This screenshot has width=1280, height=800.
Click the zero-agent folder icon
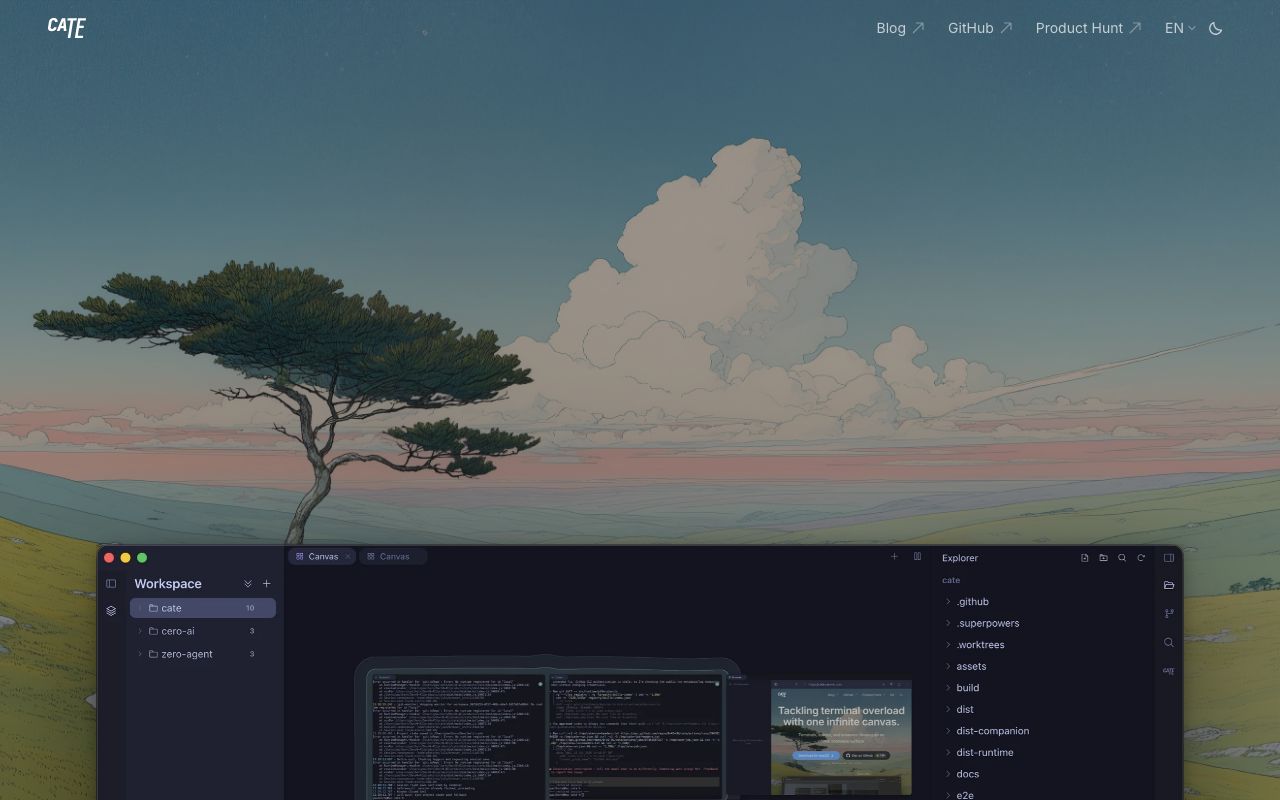point(153,654)
